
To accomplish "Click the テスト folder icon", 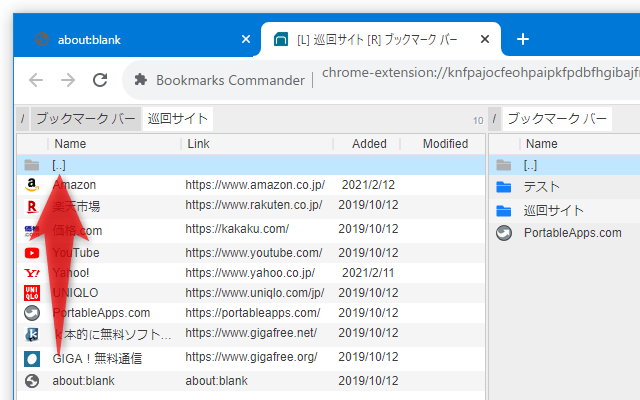I will [x=504, y=187].
